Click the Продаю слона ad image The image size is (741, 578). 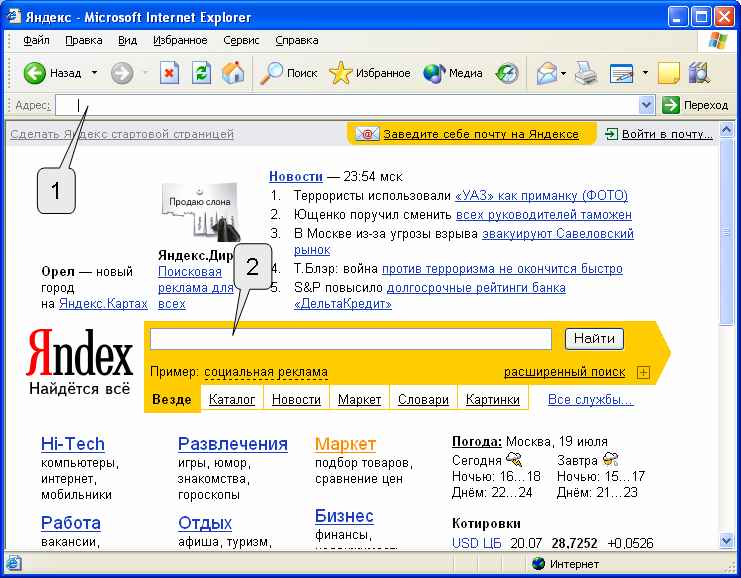[x=200, y=212]
